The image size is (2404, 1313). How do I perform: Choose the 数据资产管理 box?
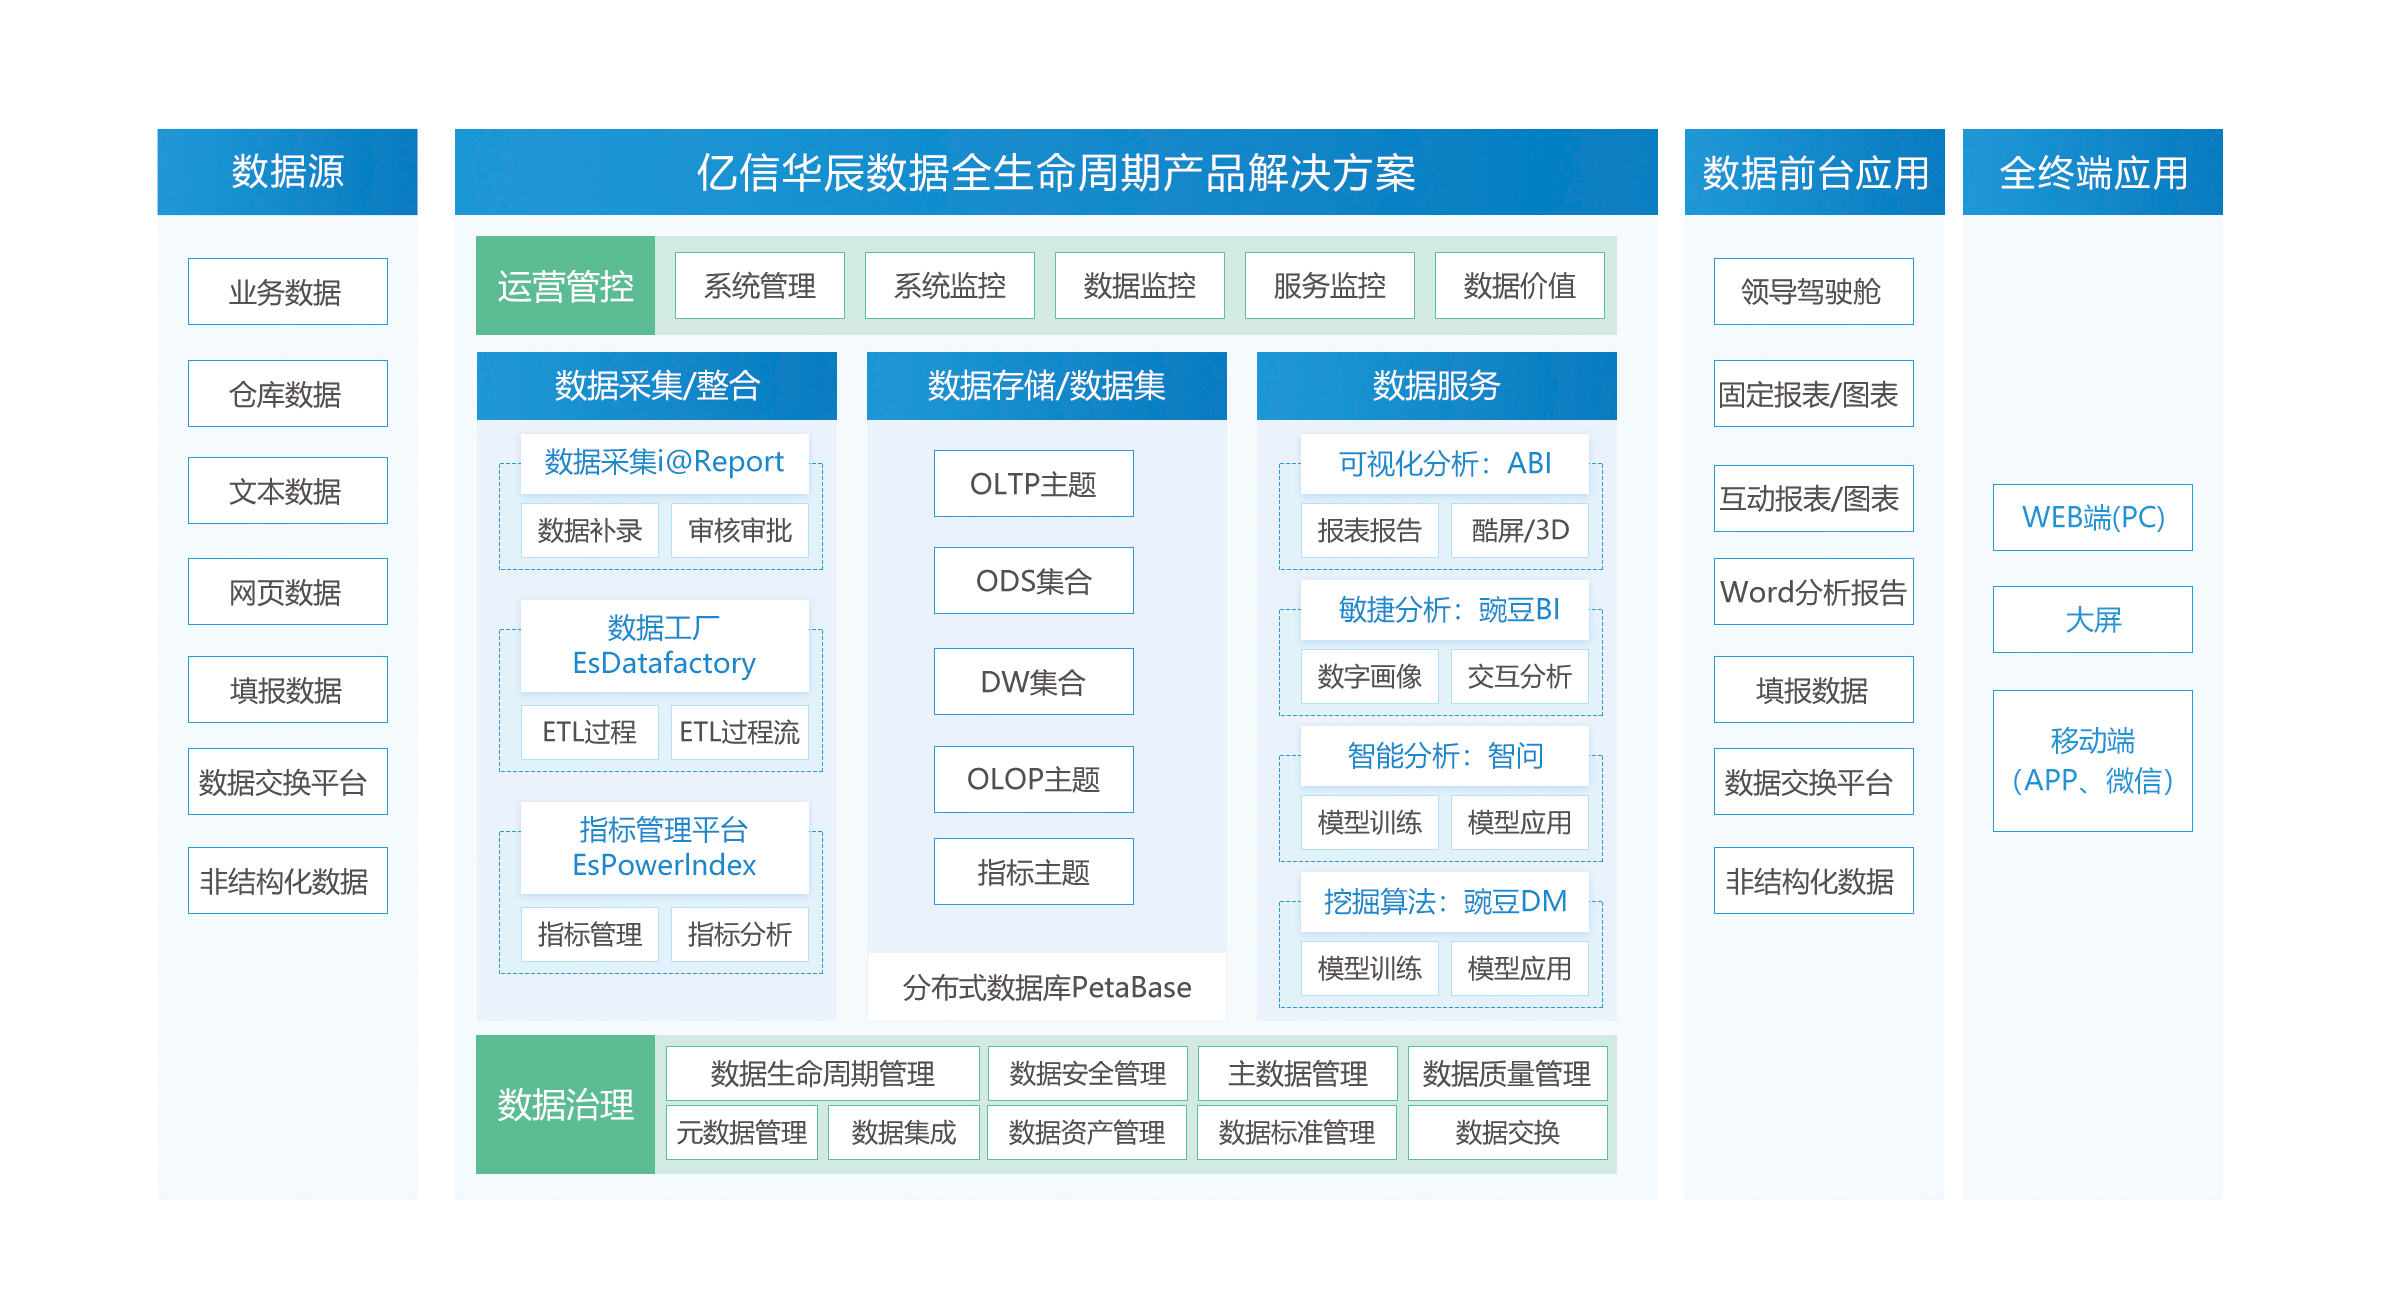click(1087, 1132)
